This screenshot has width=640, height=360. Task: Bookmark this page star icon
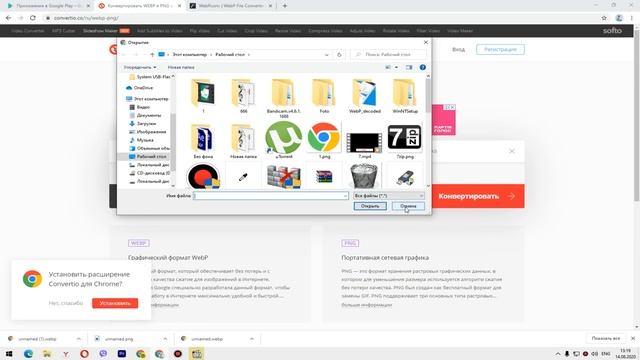click(x=604, y=18)
